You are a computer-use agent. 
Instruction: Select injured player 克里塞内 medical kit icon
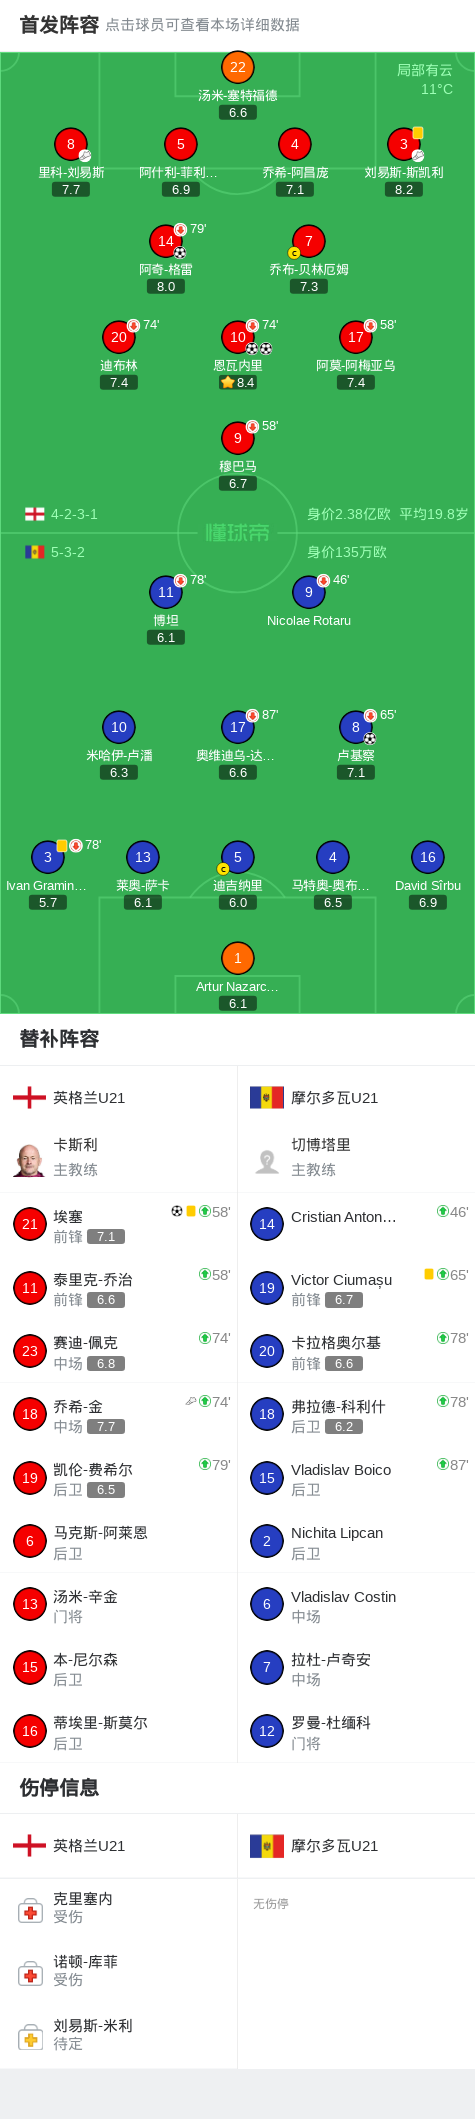(30, 1911)
